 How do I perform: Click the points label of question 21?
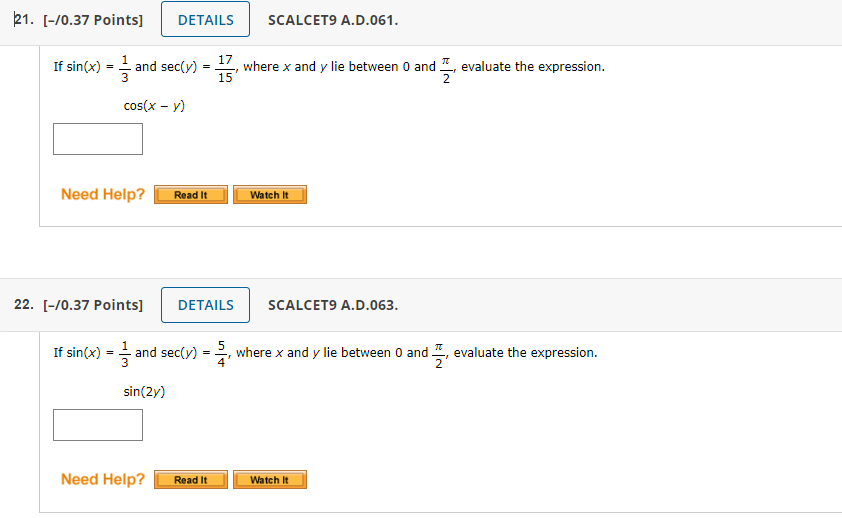coord(93,20)
